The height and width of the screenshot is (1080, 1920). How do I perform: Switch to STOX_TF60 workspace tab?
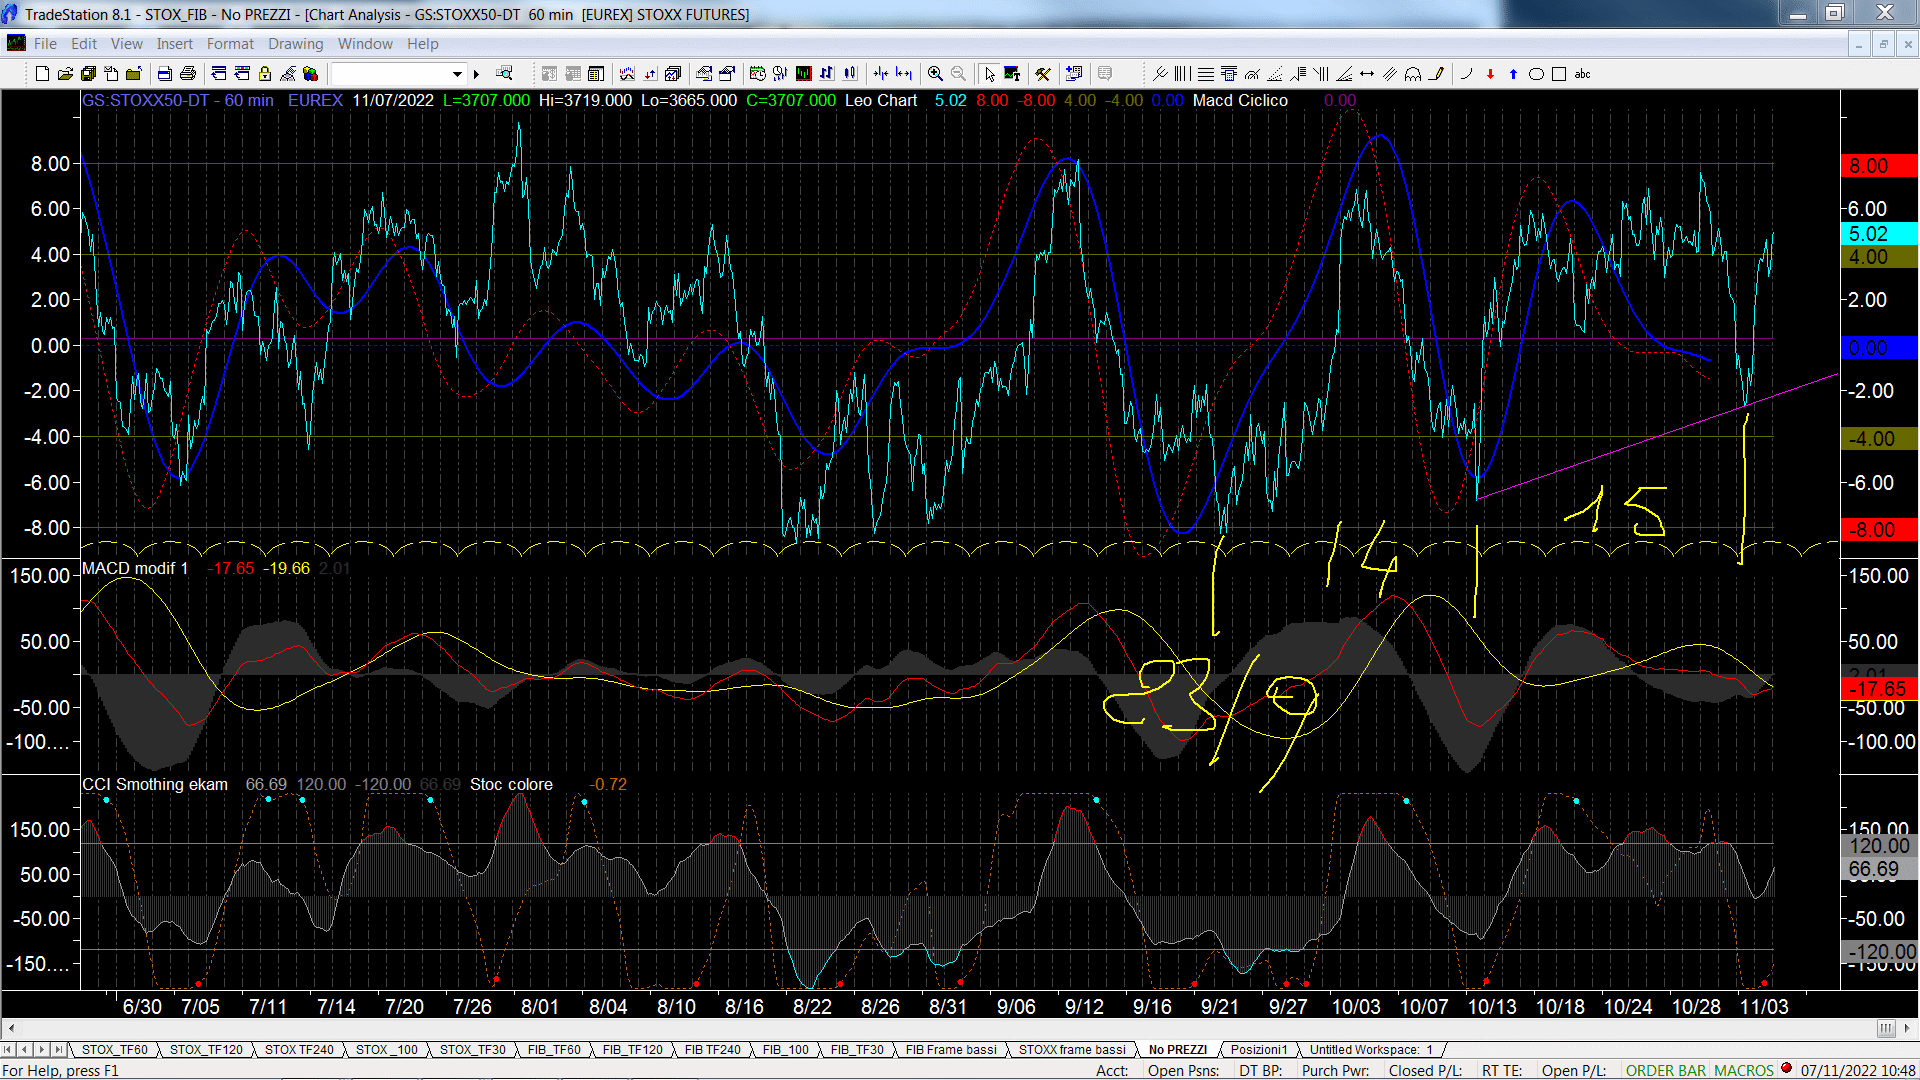click(x=114, y=1050)
